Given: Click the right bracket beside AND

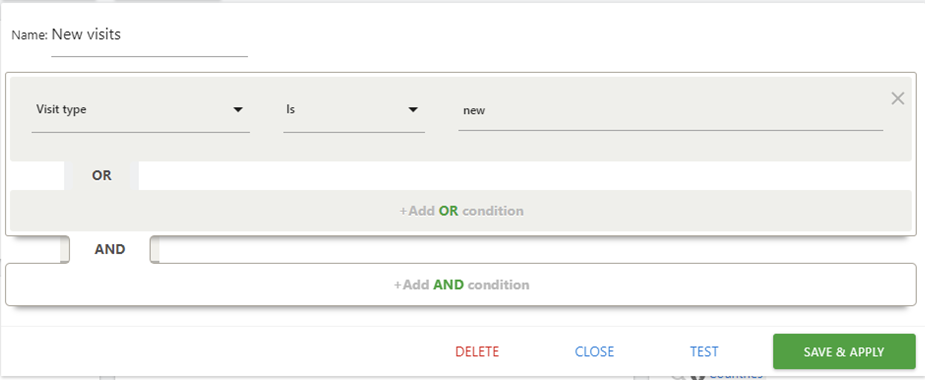Looking at the screenshot, I should pyautogui.click(x=155, y=250).
